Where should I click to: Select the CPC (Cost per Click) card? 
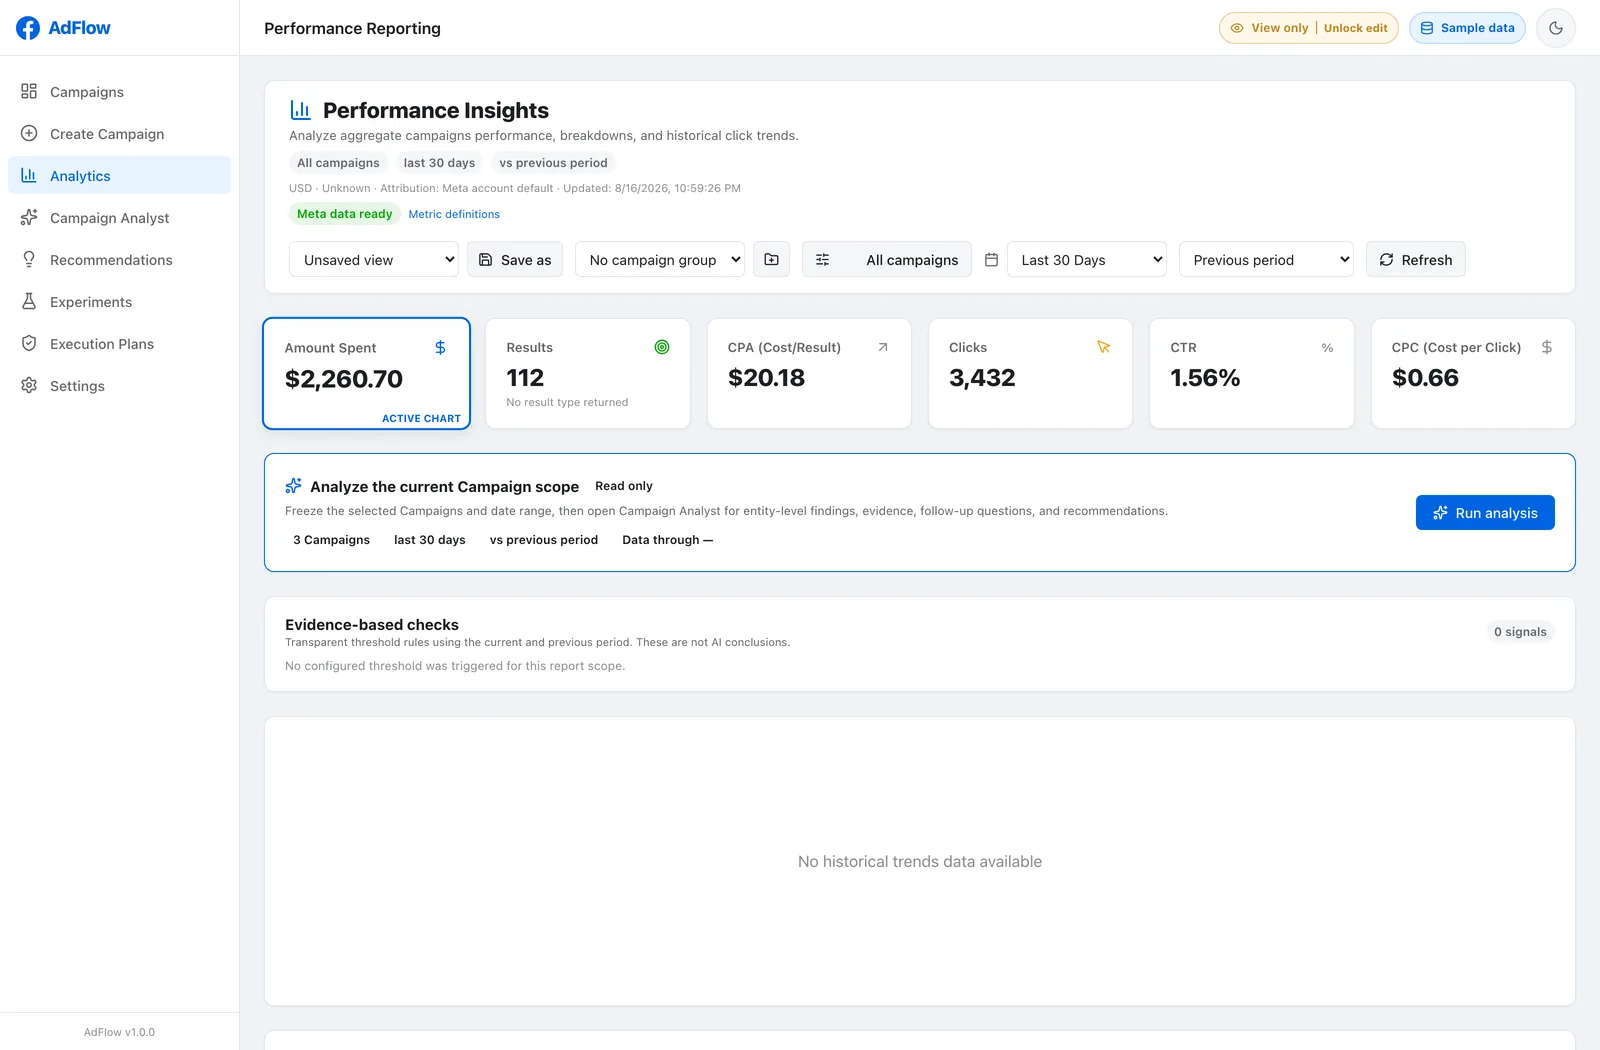[x=1473, y=373]
